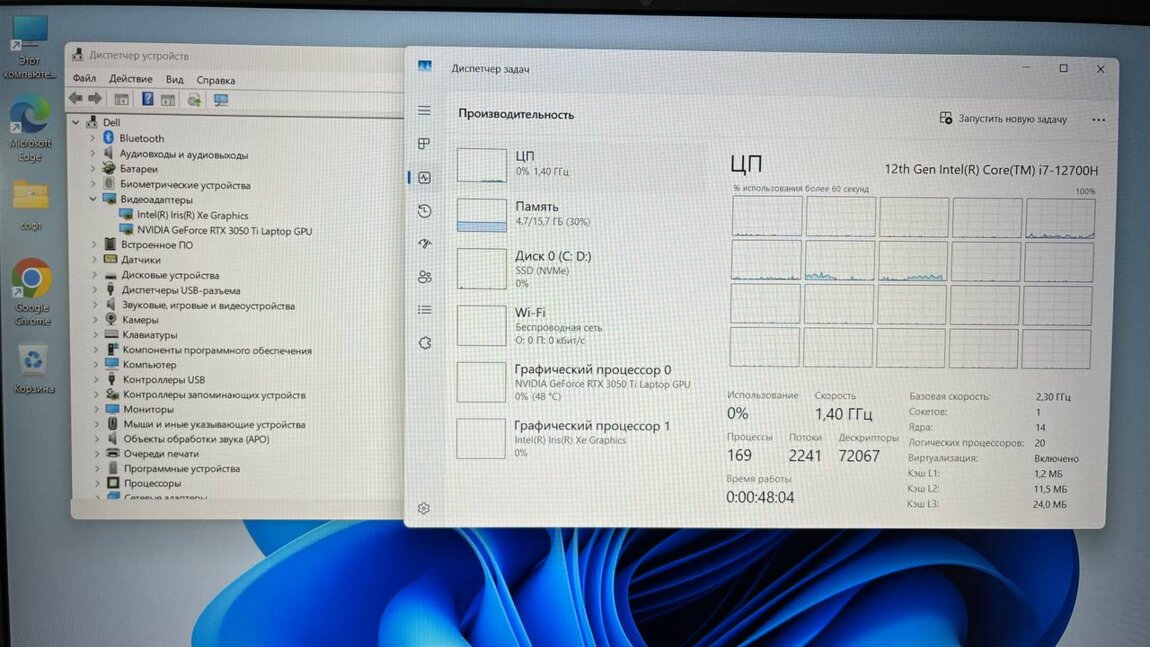Open the Вид menu in Device Manager
Screen dimensions: 1150x647
[174, 79]
